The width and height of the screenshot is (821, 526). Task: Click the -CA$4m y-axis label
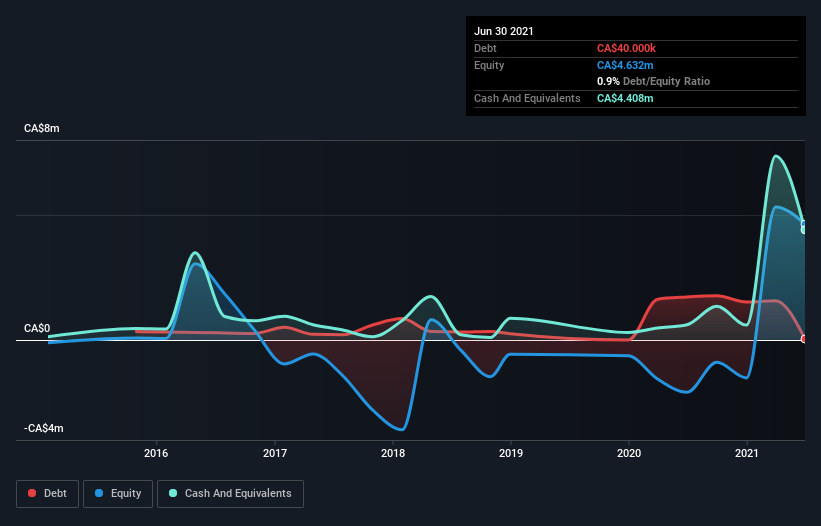43,428
